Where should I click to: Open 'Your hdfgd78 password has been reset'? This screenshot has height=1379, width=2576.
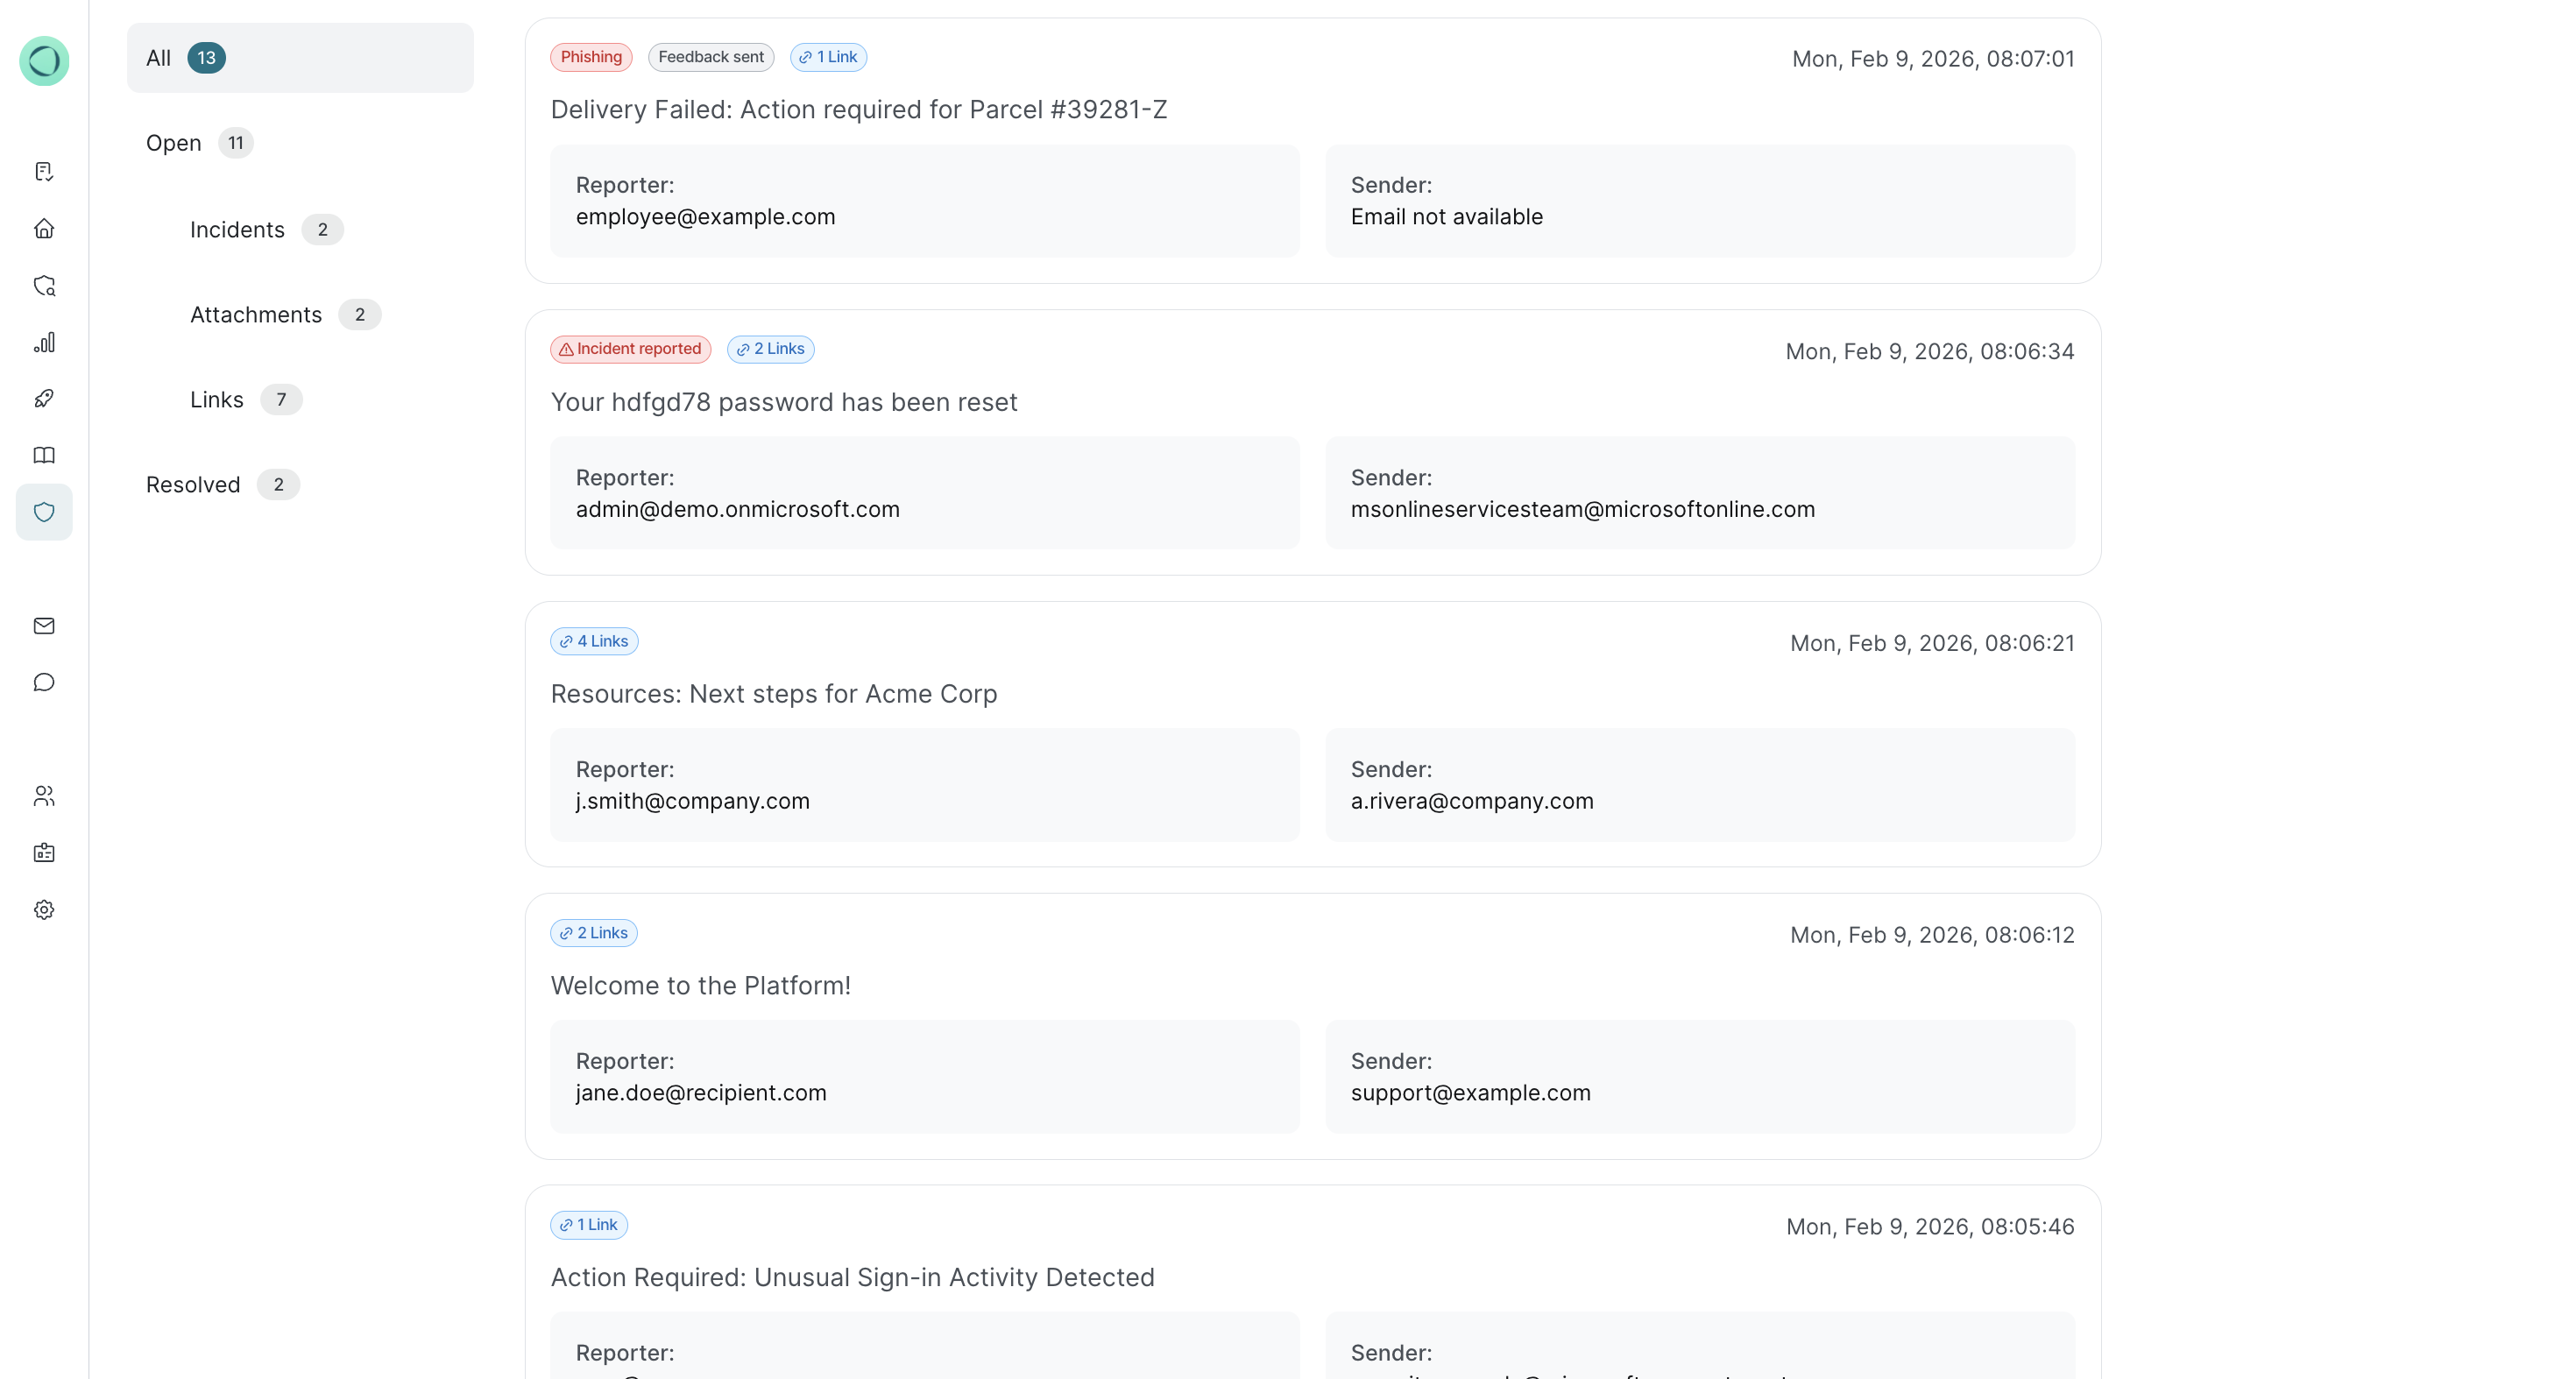784,402
